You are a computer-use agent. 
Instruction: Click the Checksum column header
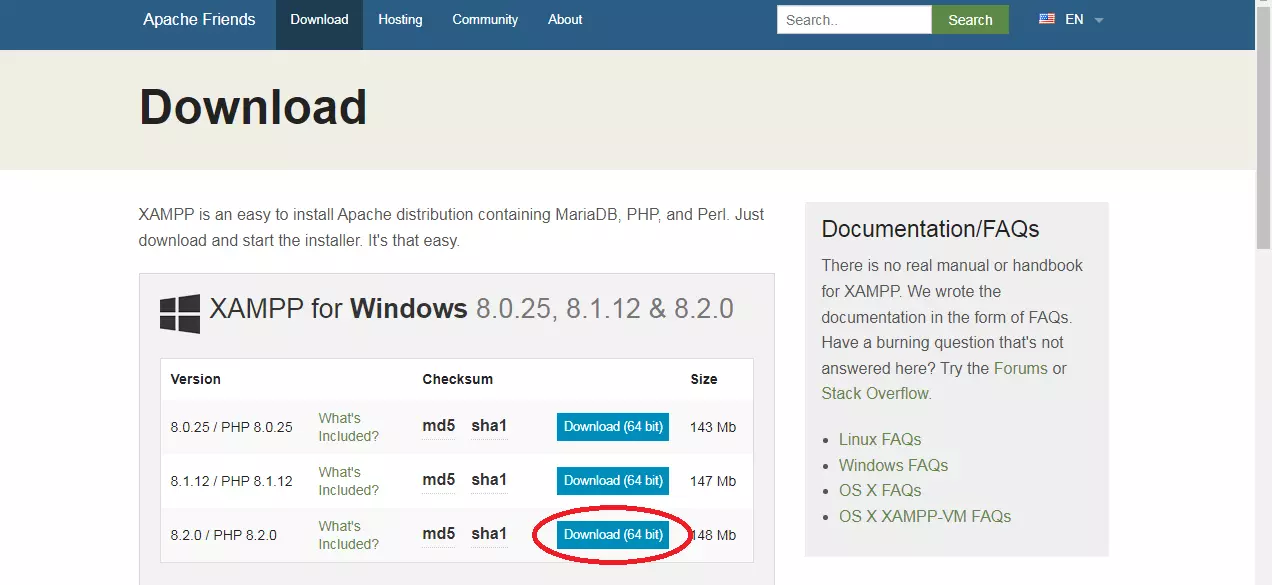click(x=458, y=379)
